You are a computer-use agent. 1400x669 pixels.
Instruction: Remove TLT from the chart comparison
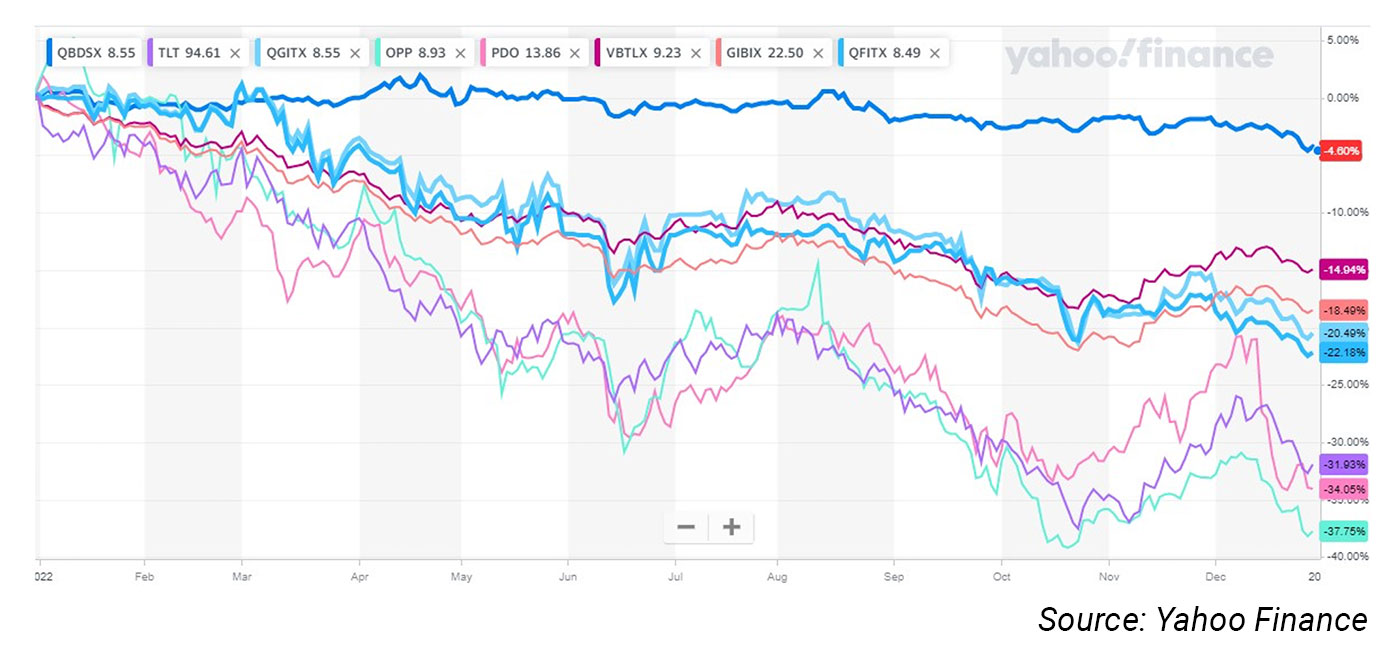[235, 53]
